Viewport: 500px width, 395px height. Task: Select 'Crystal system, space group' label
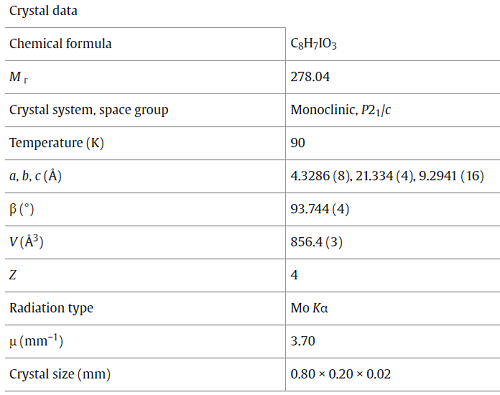coord(89,110)
